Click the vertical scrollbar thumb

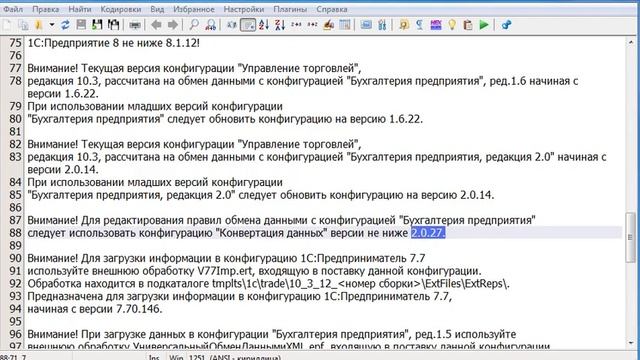631,237
